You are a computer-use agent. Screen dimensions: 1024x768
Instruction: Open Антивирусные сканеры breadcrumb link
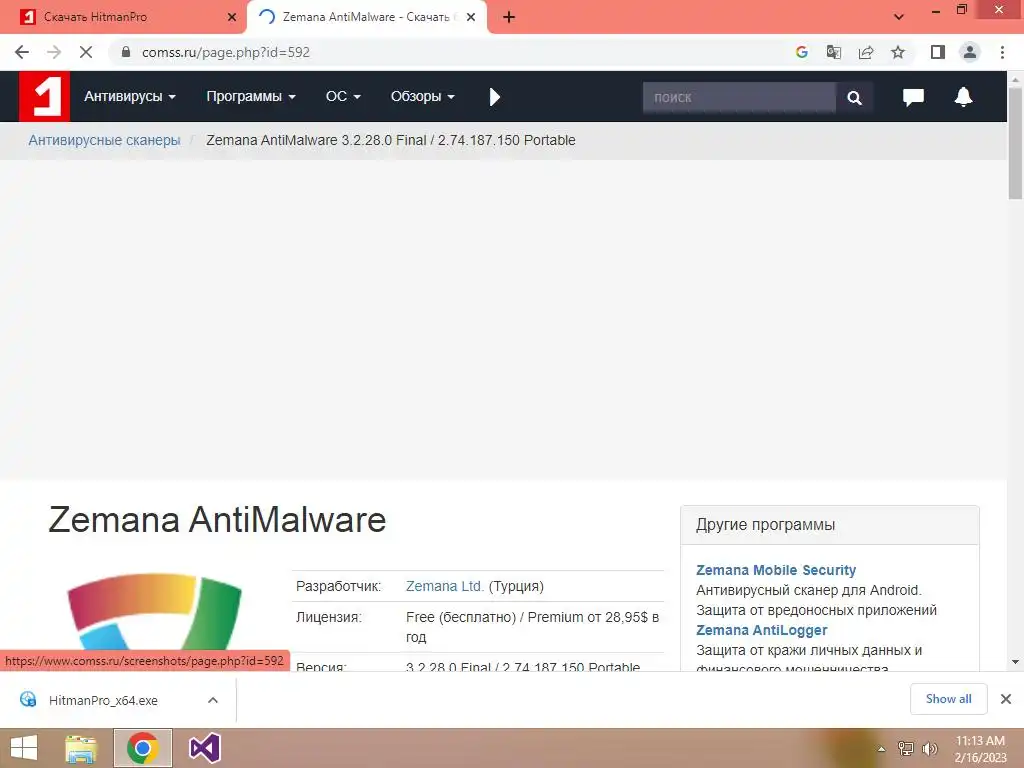[x=104, y=140]
